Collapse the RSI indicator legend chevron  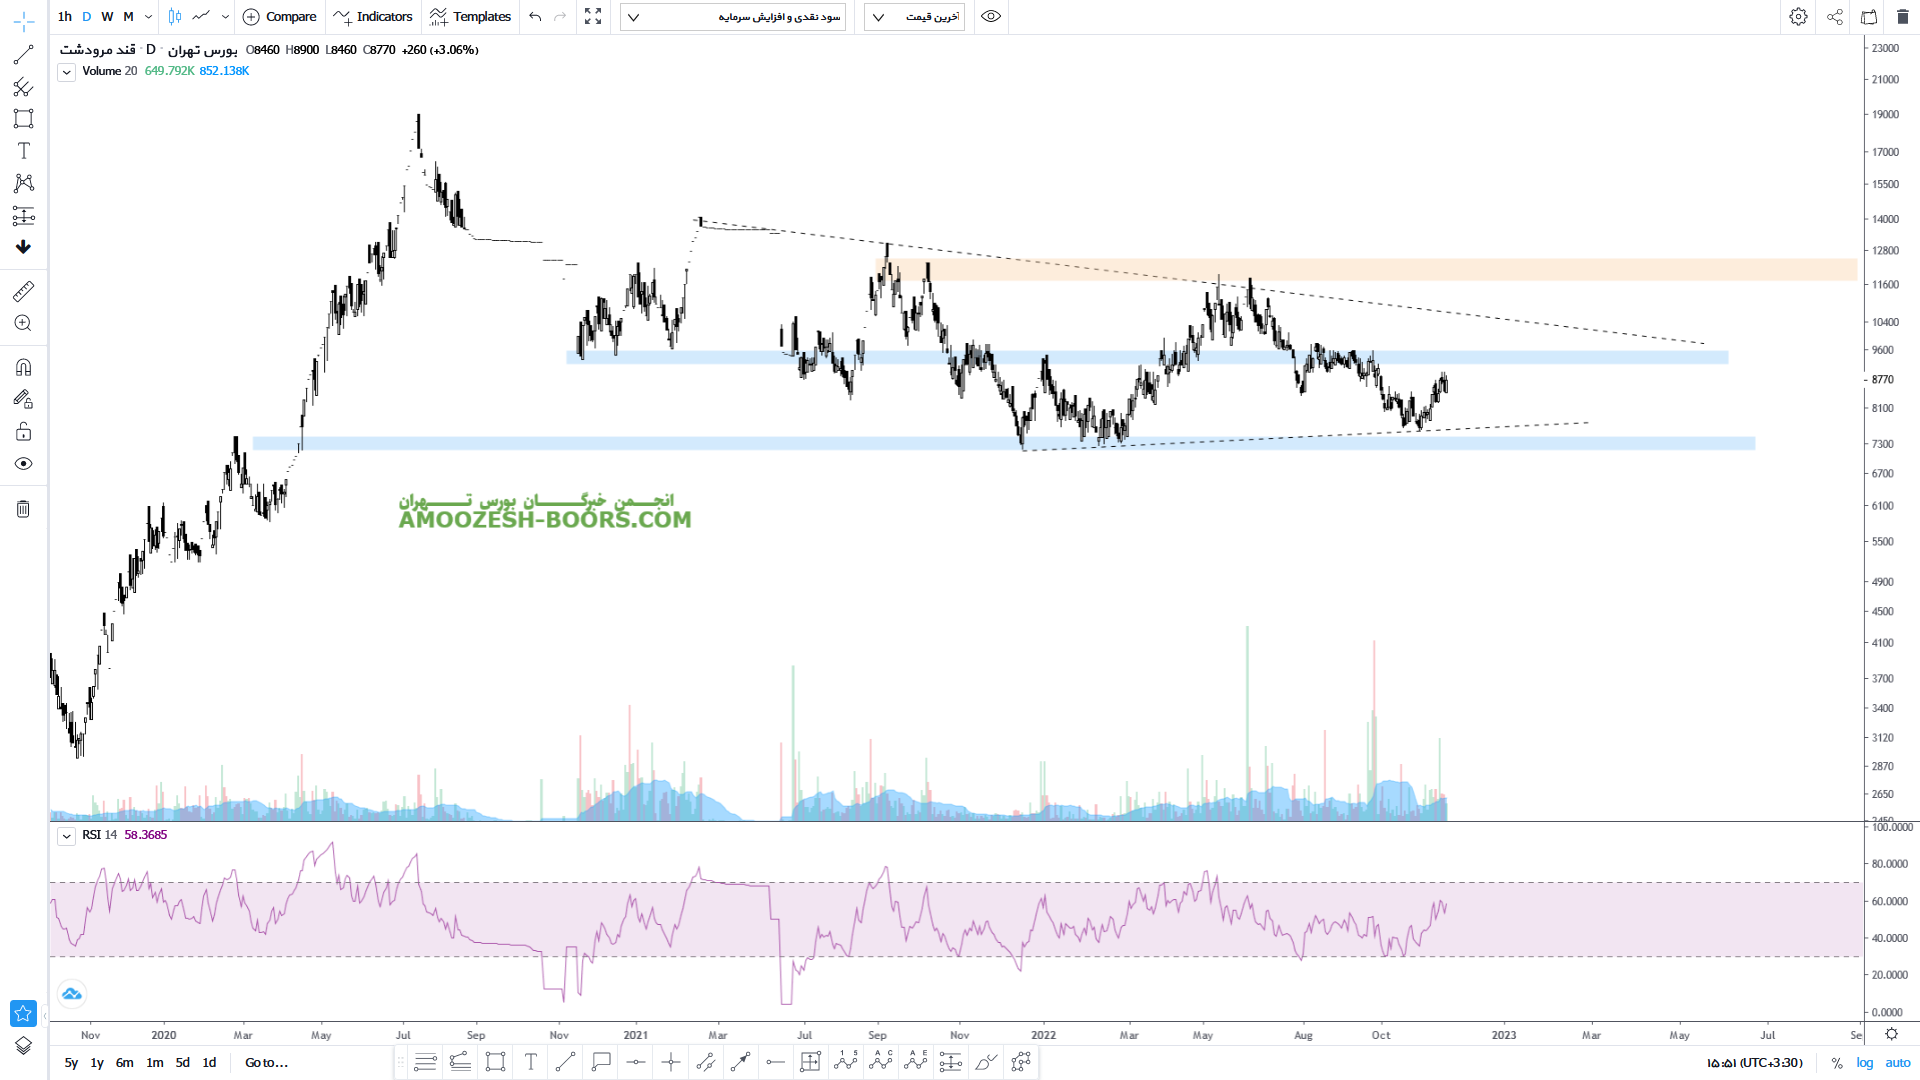pyautogui.click(x=66, y=836)
